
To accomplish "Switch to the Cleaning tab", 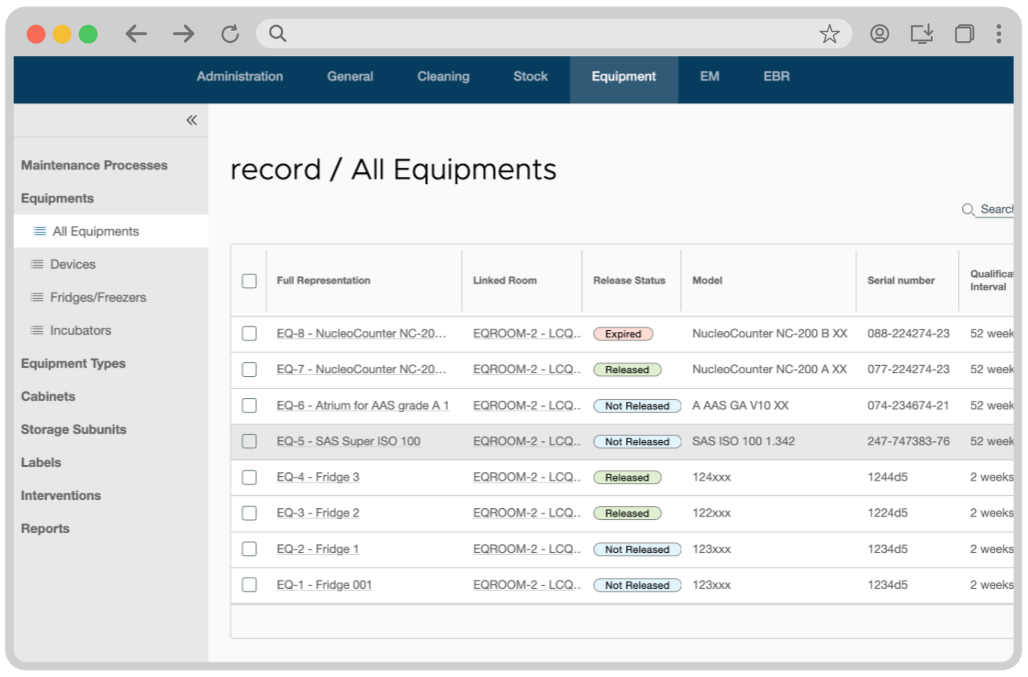I will coord(443,77).
